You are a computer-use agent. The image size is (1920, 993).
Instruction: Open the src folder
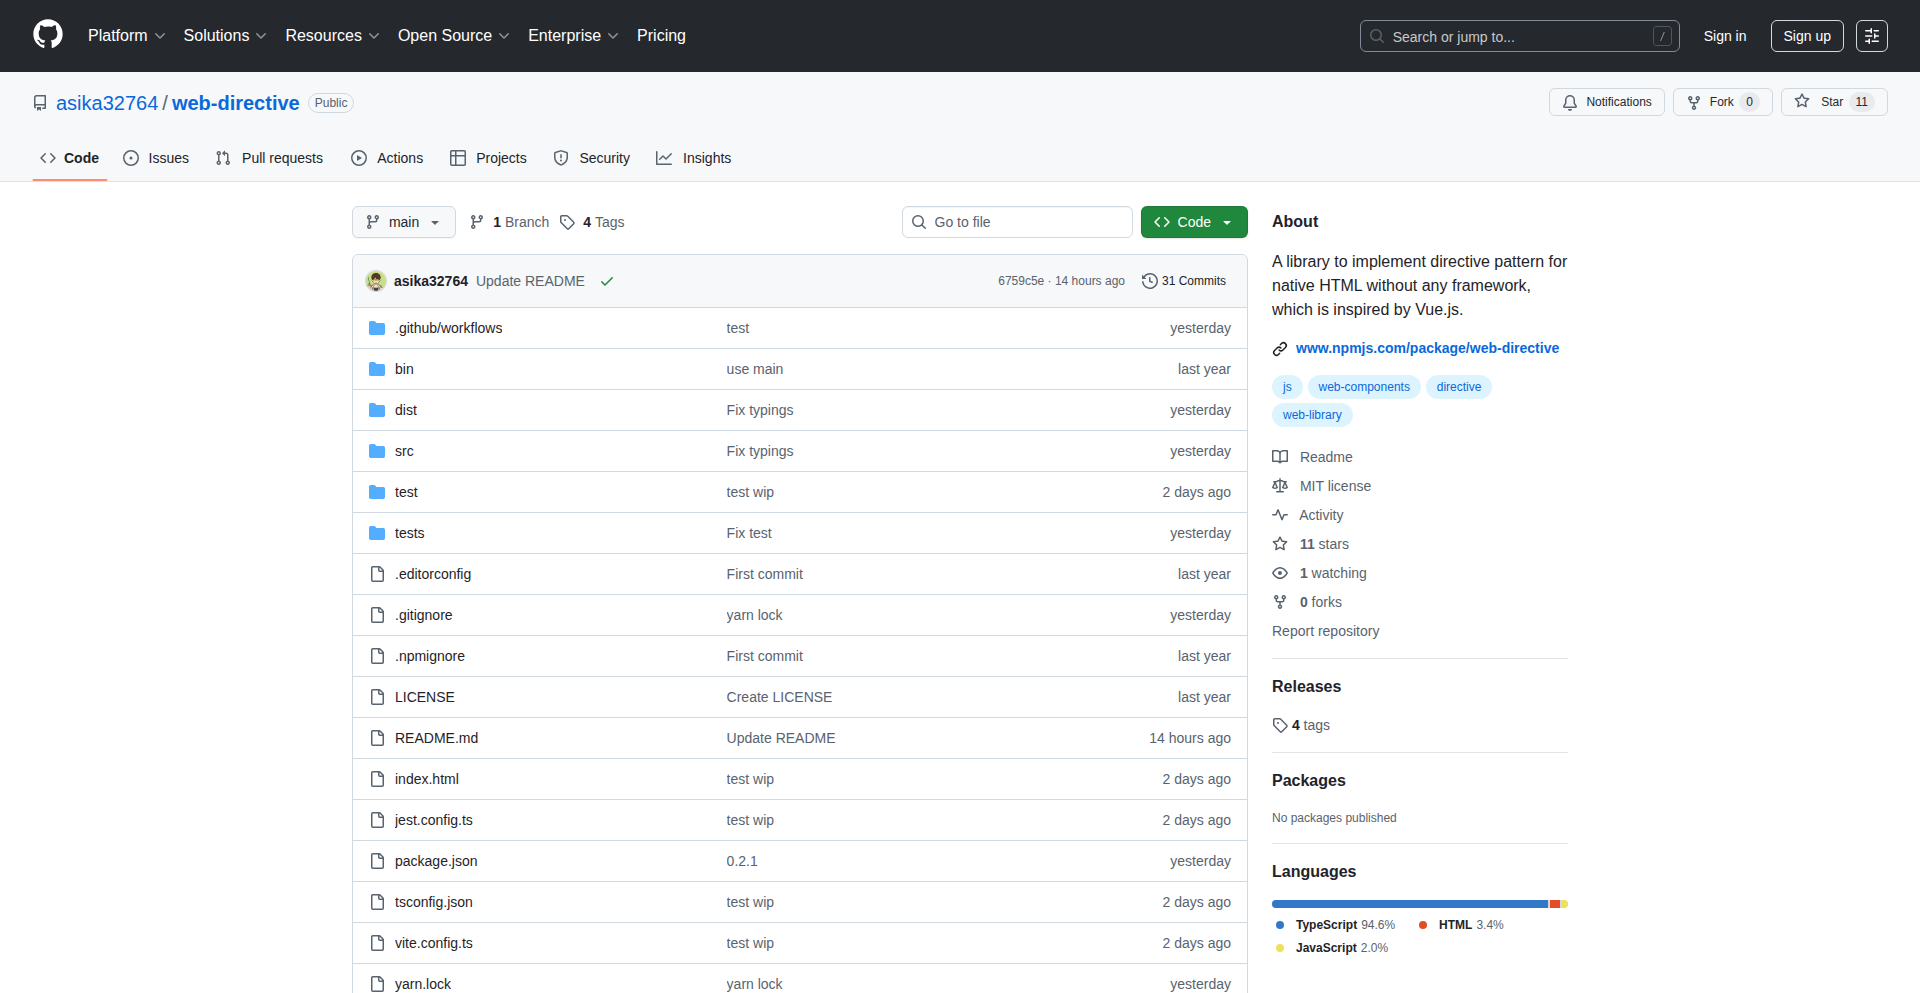click(x=404, y=451)
